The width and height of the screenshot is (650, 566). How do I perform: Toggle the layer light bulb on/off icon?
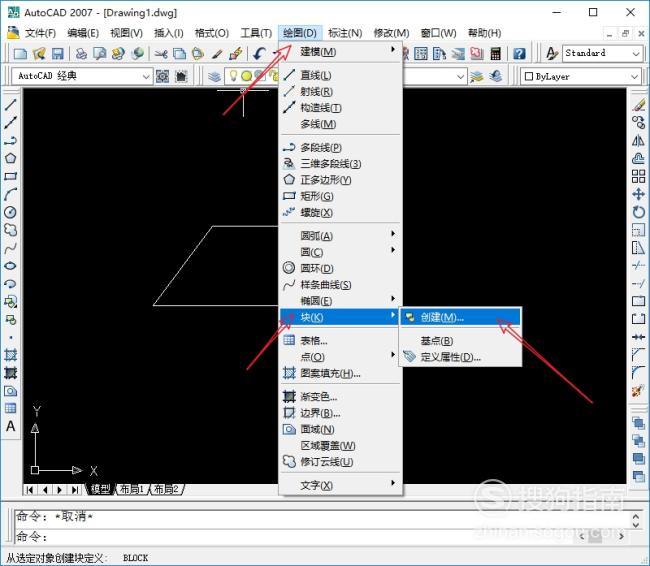233,76
